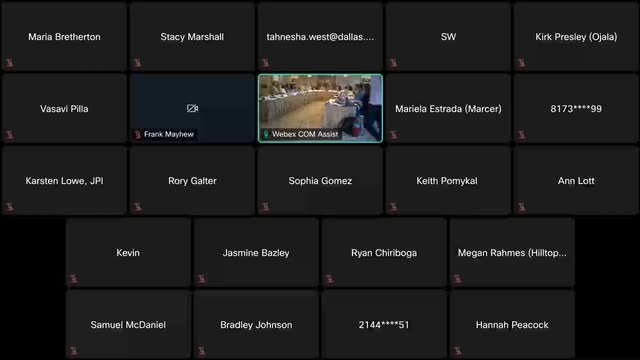Click the muted mic icon on Ann Lott's tile
The image size is (640, 360).
tap(521, 207)
